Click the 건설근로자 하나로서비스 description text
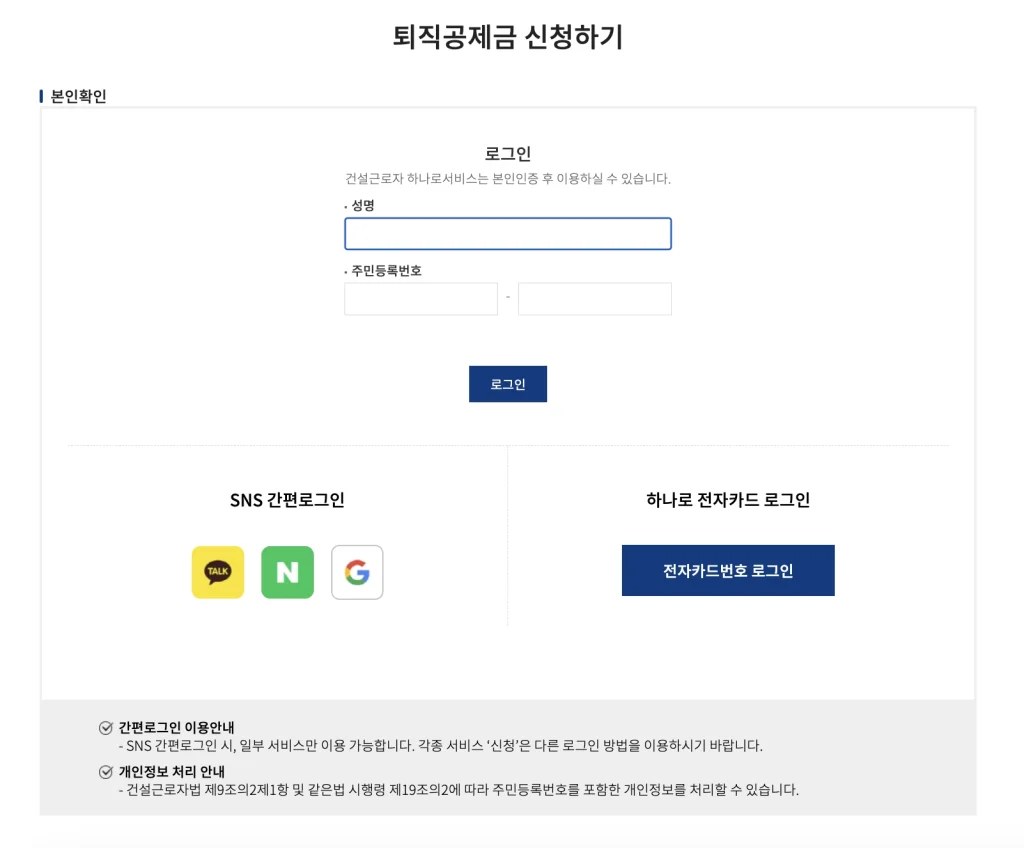This screenshot has height=848, width=1024. tap(508, 179)
